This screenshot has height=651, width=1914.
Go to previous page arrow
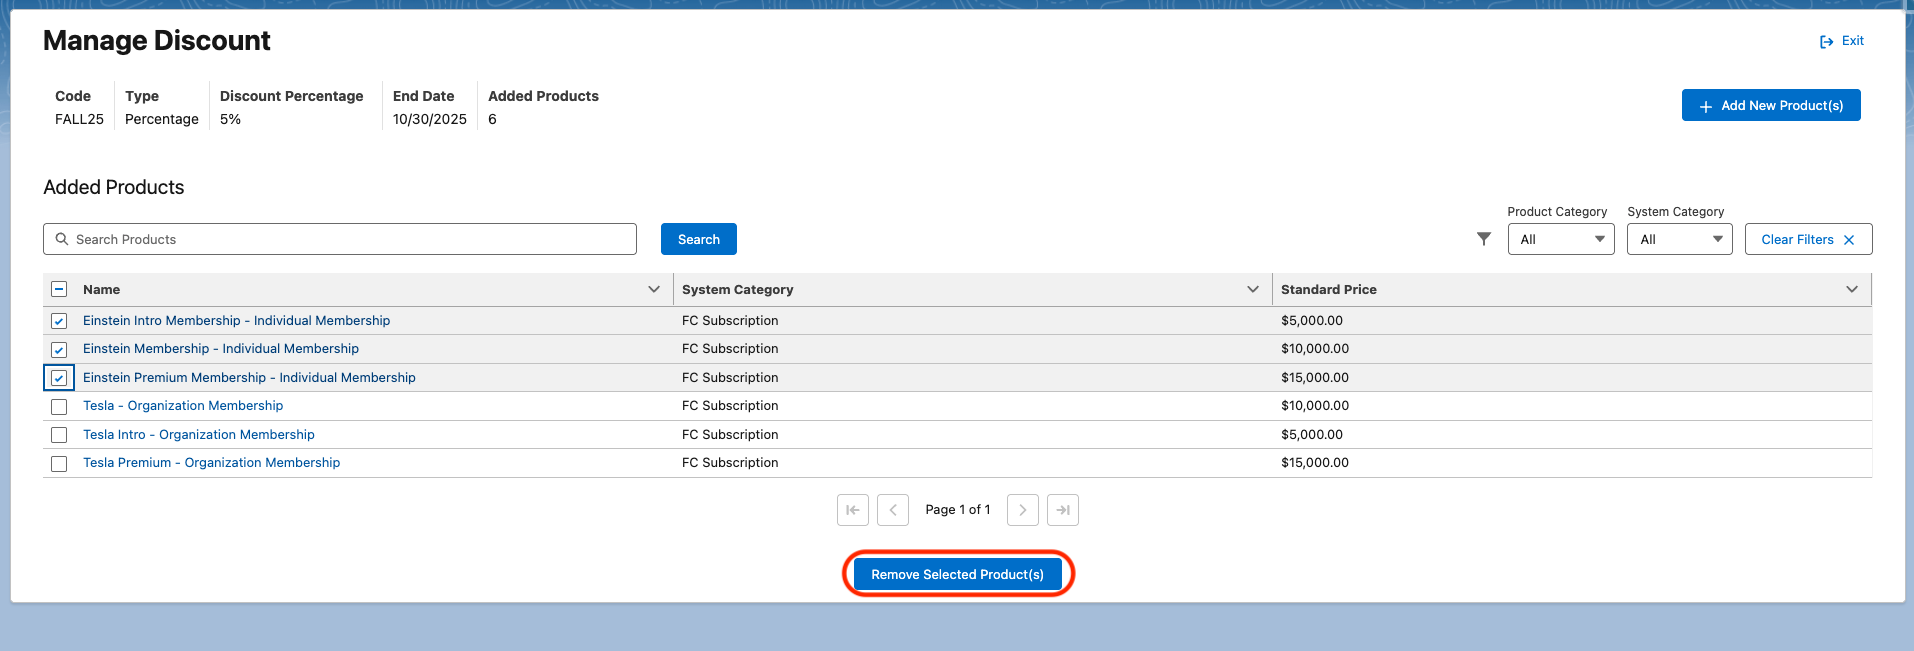893,510
